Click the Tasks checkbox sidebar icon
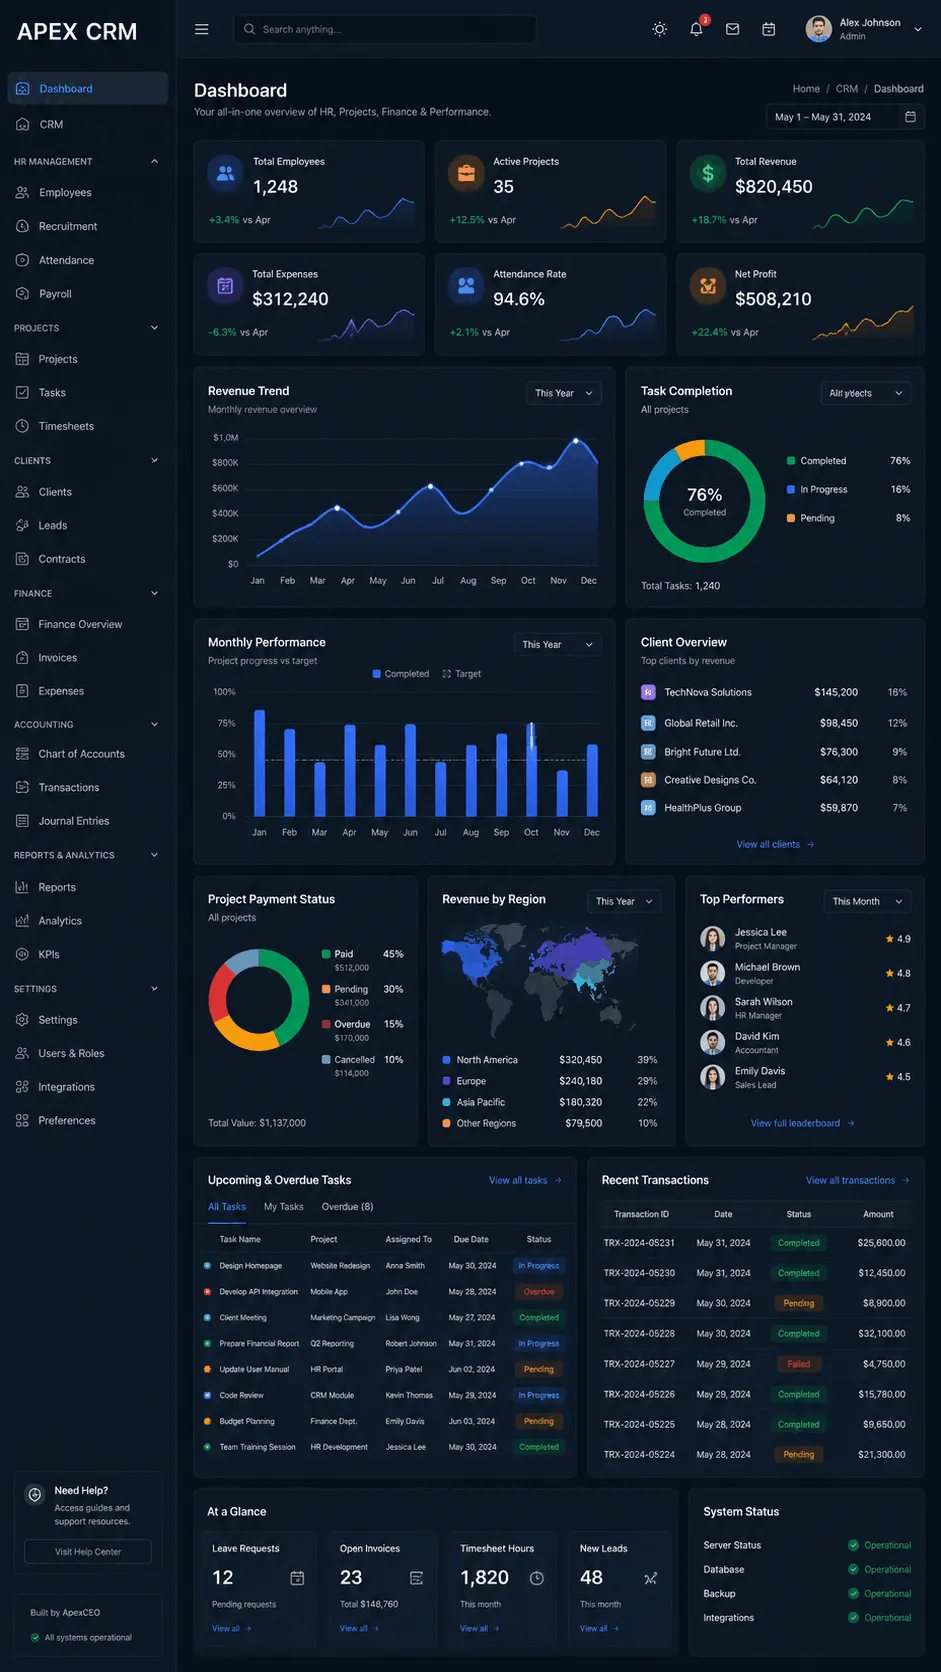This screenshot has width=941, height=1672. pyautogui.click(x=22, y=392)
